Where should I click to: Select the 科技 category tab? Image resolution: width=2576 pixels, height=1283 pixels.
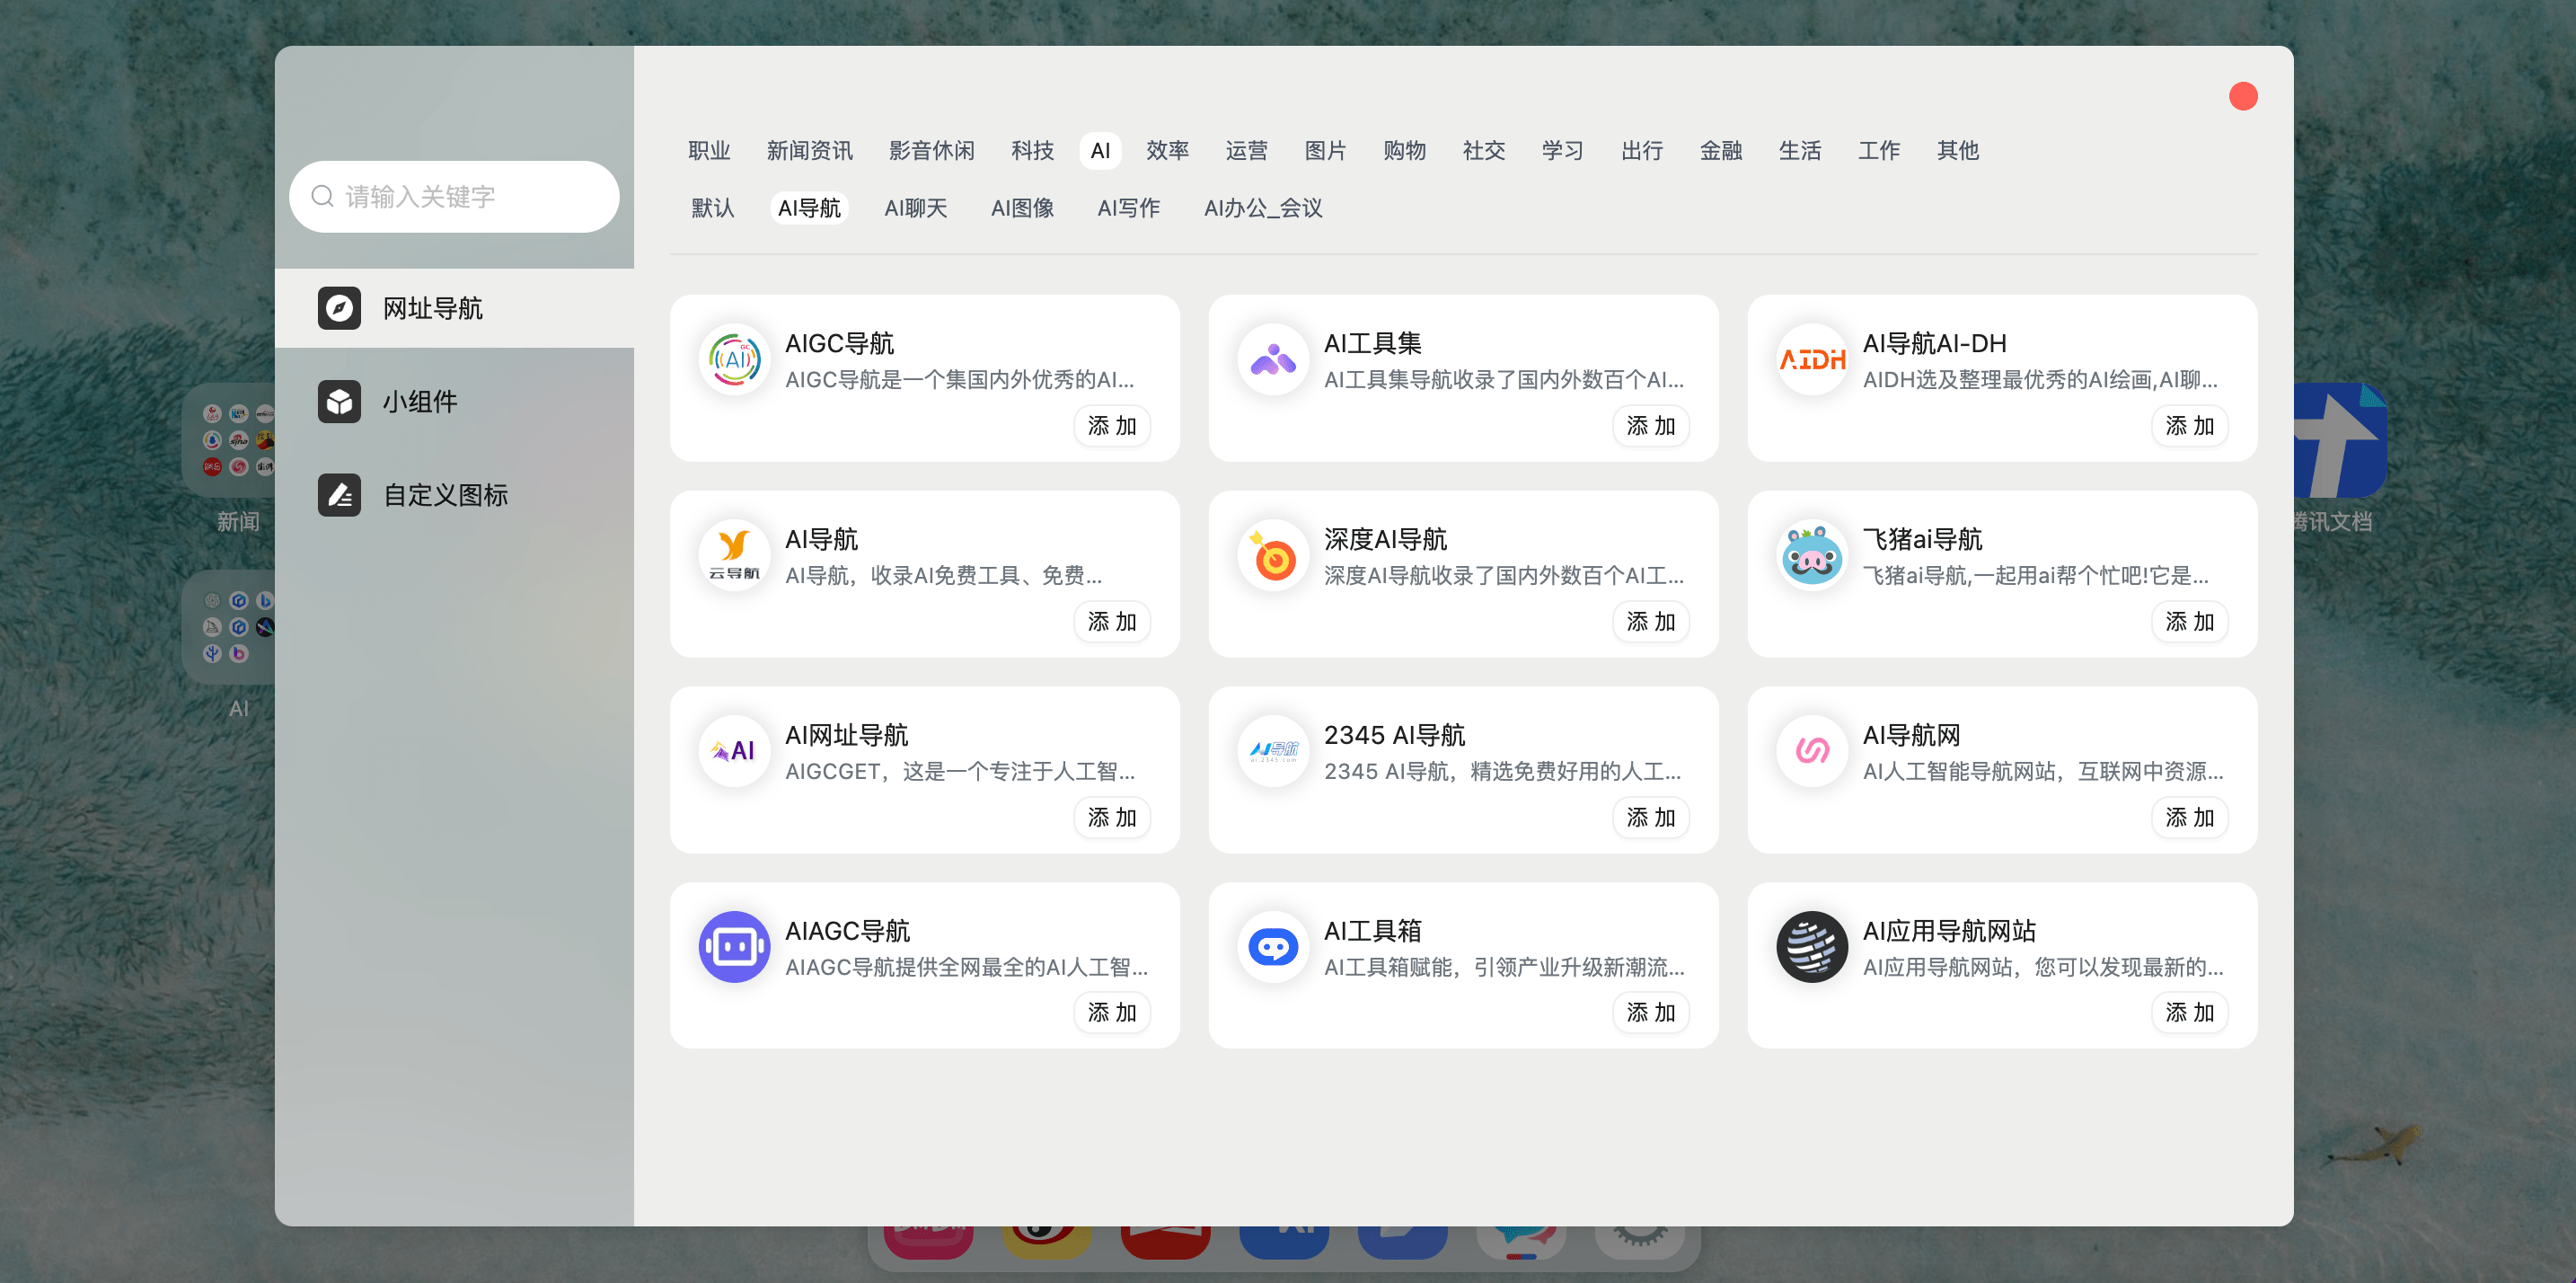1032,150
